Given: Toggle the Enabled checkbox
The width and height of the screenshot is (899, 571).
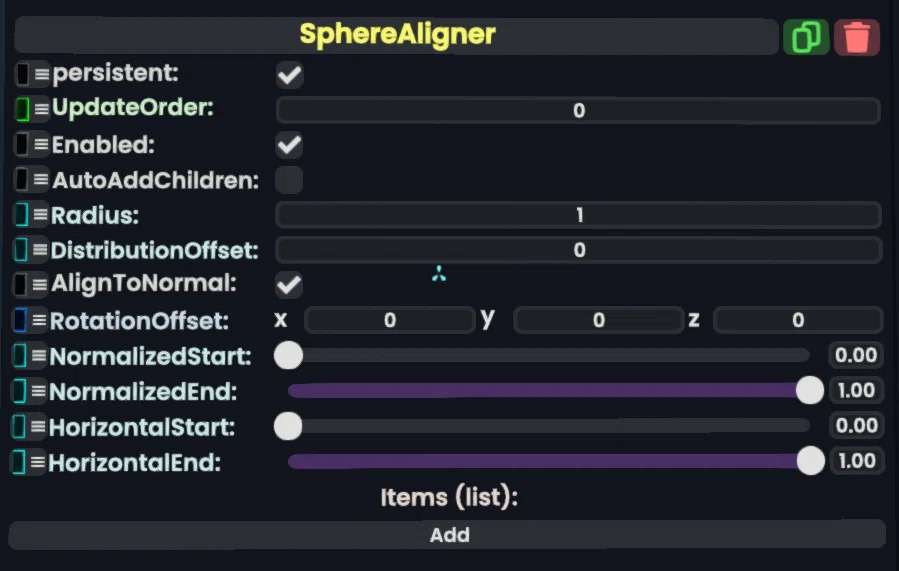Looking at the screenshot, I should coord(290,145).
